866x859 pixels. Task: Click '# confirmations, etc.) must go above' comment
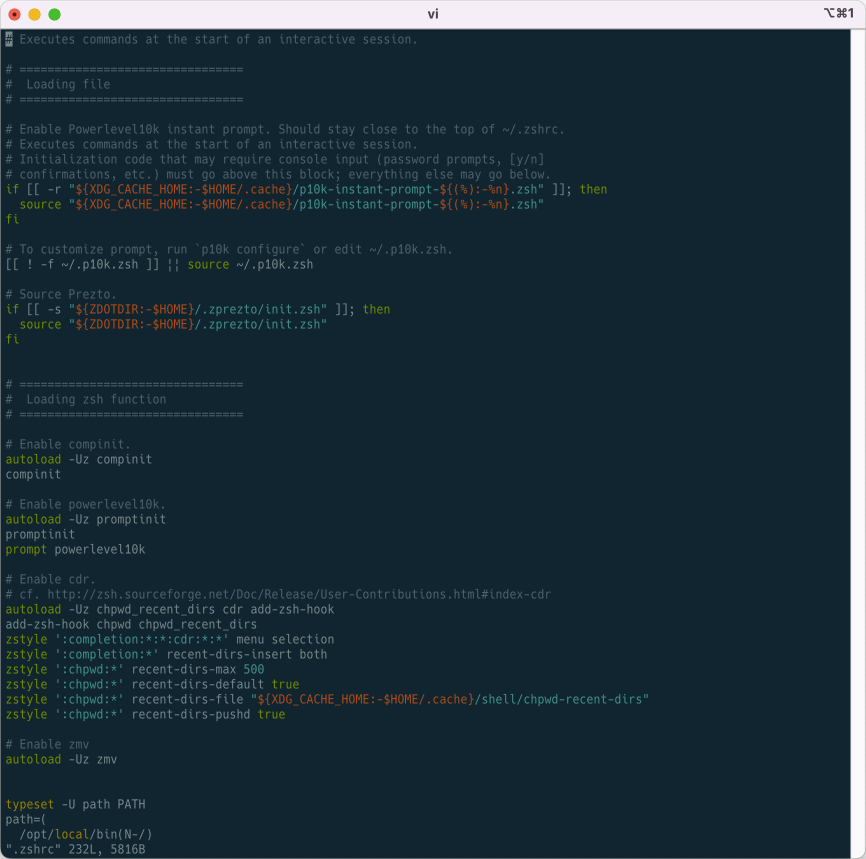click(278, 175)
